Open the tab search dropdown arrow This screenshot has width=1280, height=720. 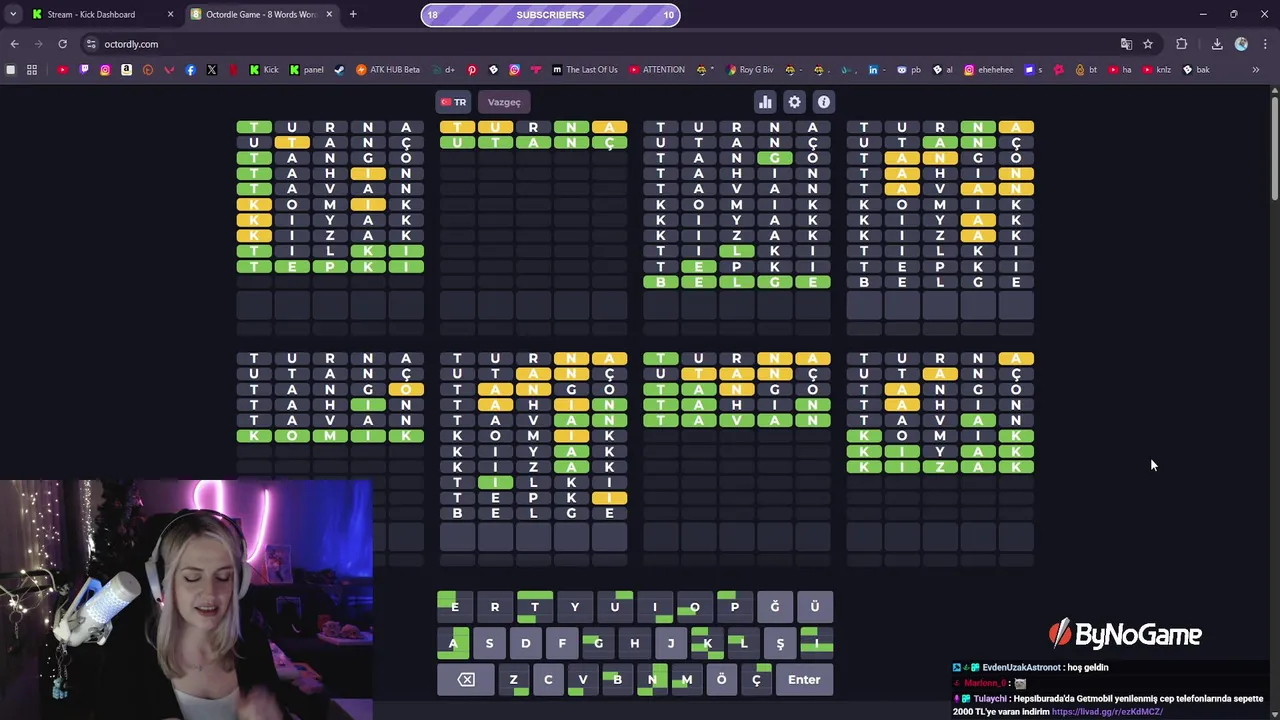tap(12, 14)
